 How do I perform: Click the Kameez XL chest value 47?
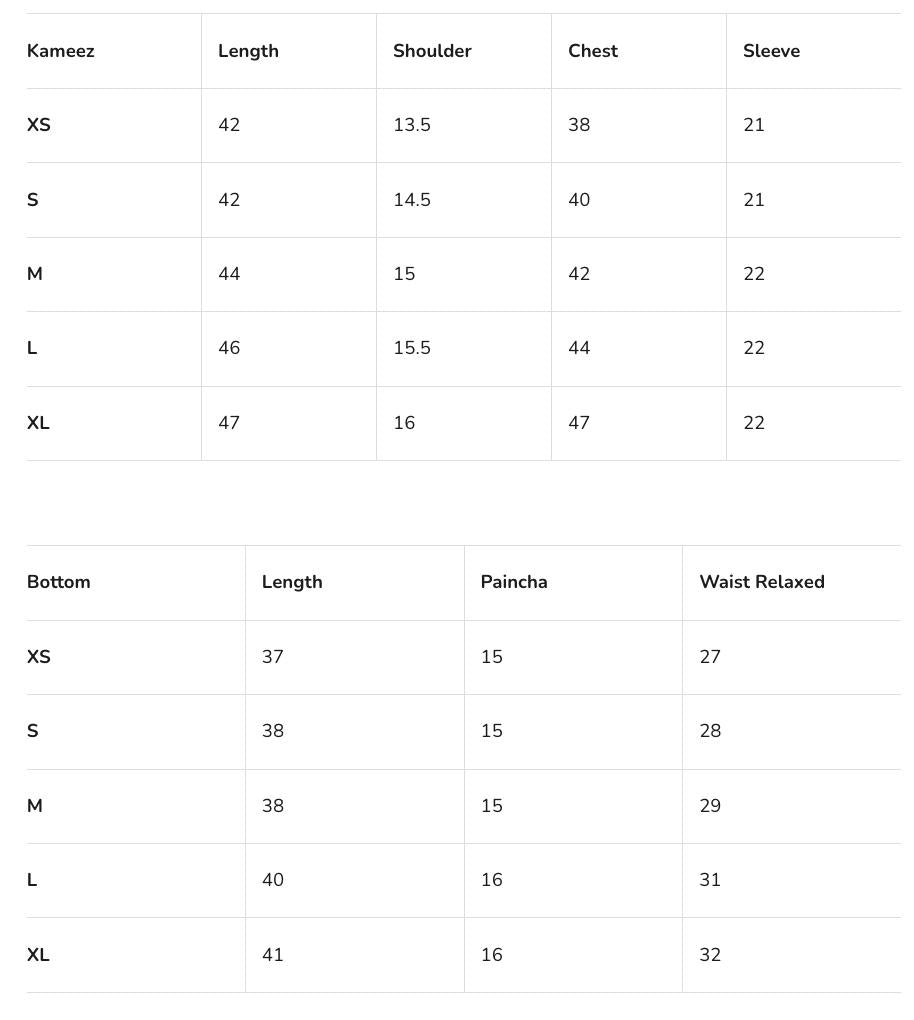click(579, 423)
